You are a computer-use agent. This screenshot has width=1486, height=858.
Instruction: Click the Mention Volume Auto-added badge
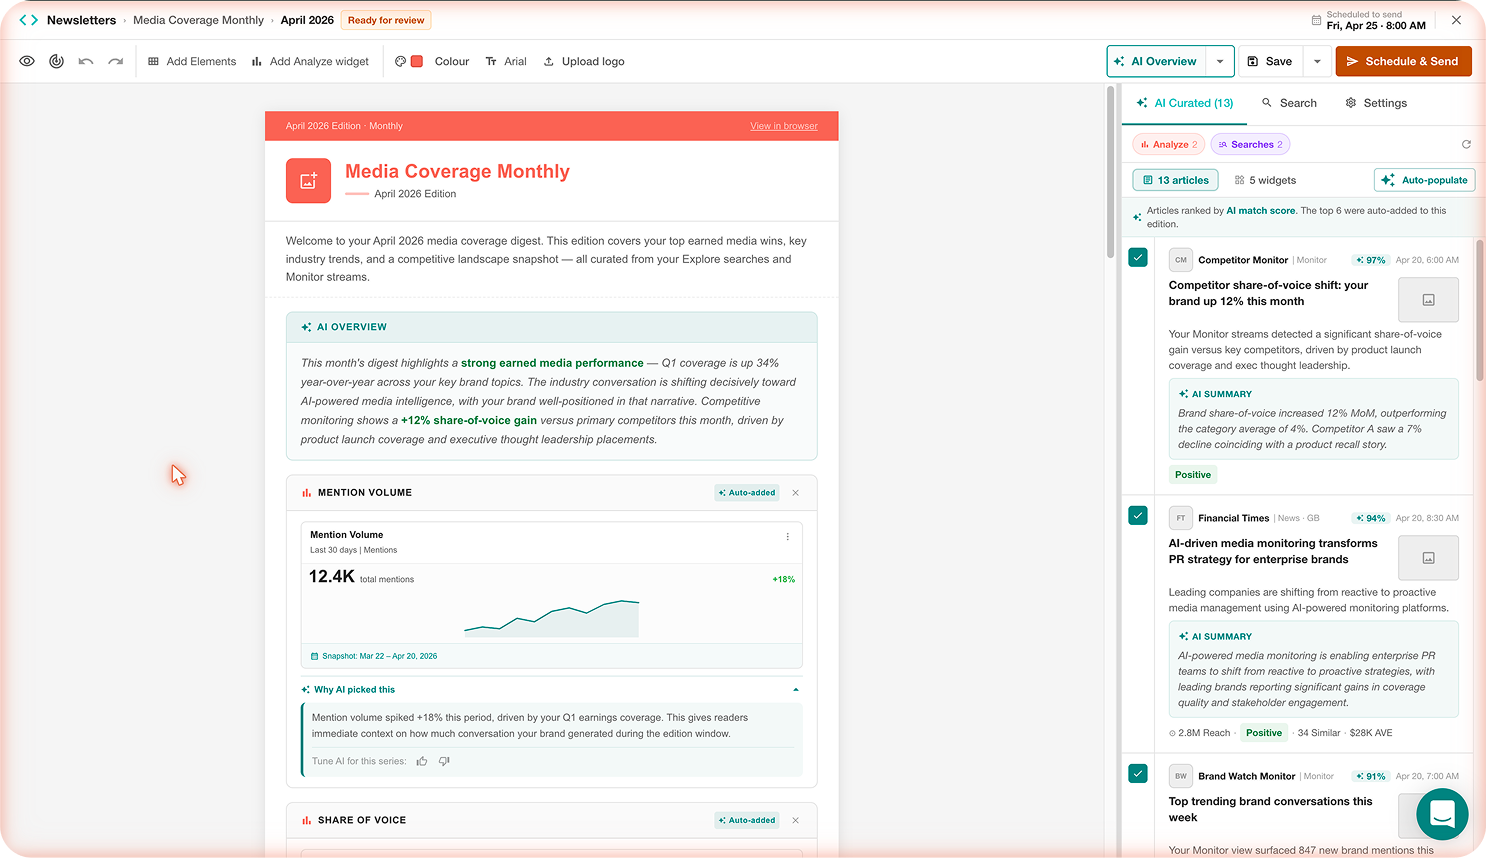coord(747,493)
